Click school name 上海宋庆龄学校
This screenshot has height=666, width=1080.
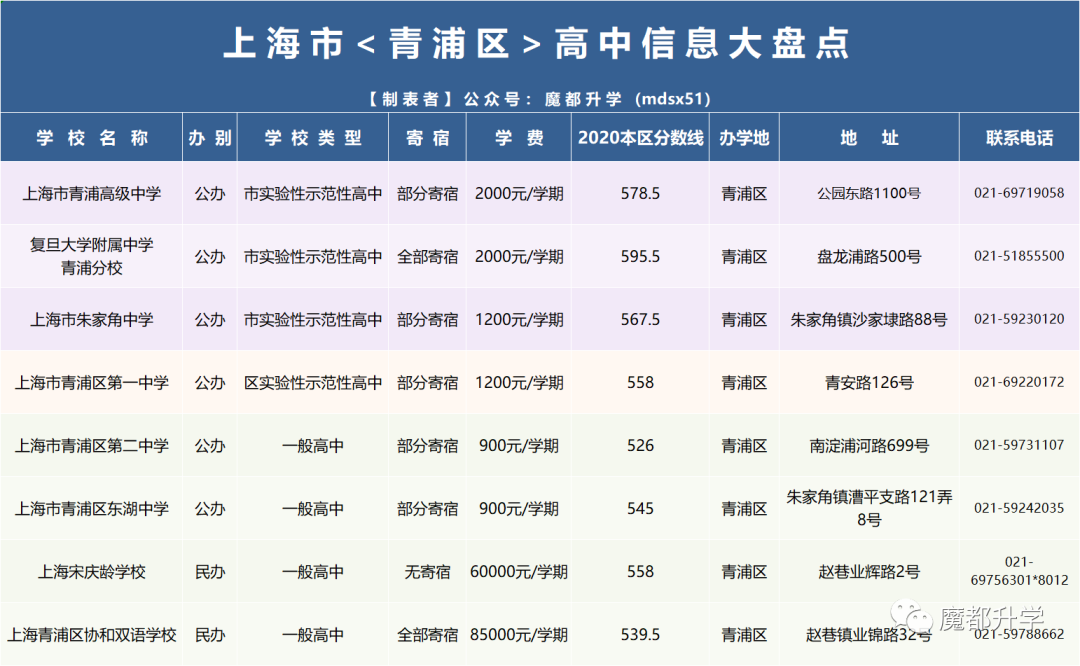coord(92,572)
